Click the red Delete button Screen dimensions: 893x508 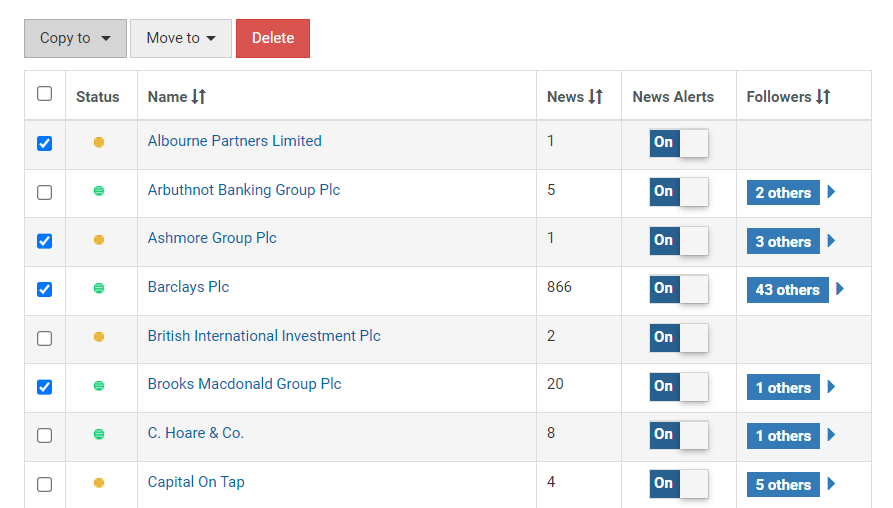click(x=273, y=38)
